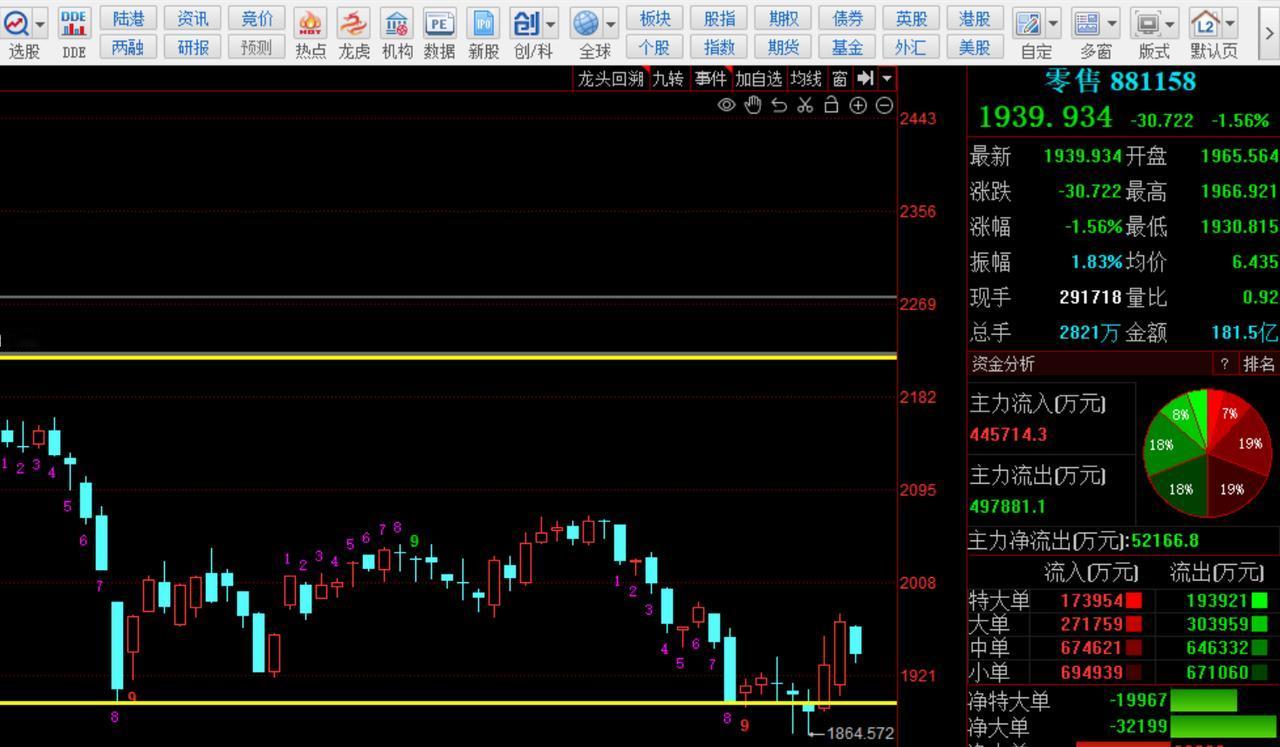The image size is (1280, 747).
Task: Click the arrow-to-bar icon beside 窗
Action: [866, 78]
